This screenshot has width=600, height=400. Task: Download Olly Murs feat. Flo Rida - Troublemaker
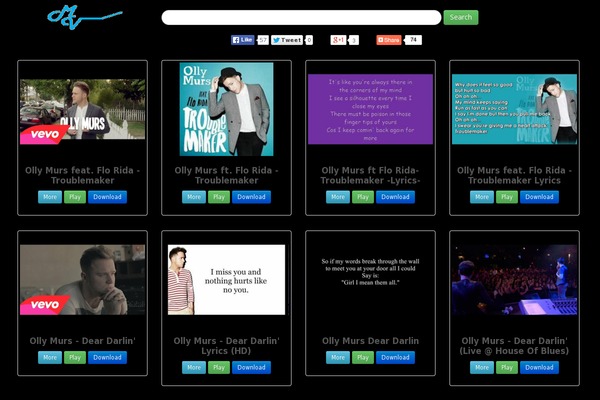pos(108,197)
